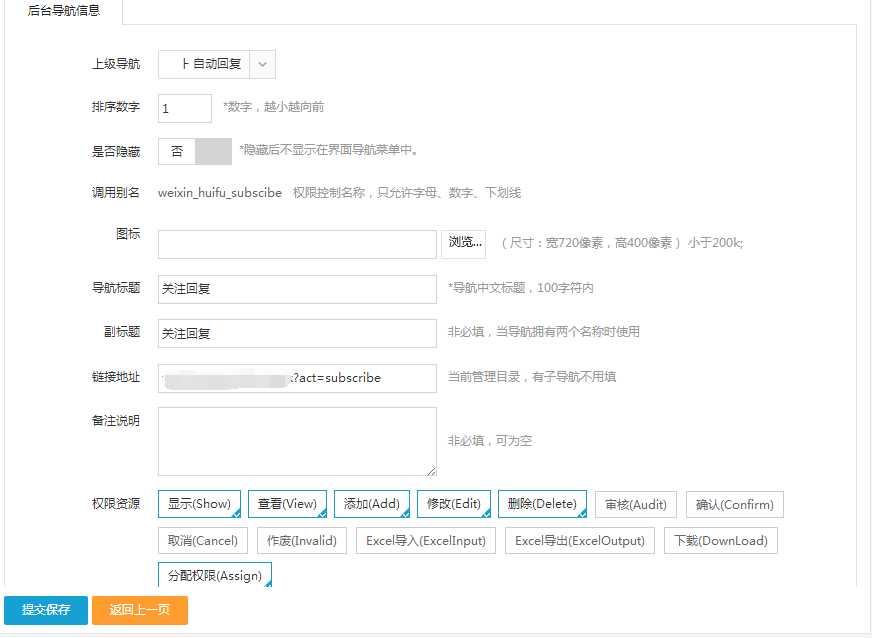Image resolution: width=872 pixels, height=638 pixels.
Task: Toggle the 添加(Add) permission
Action: tap(371, 504)
